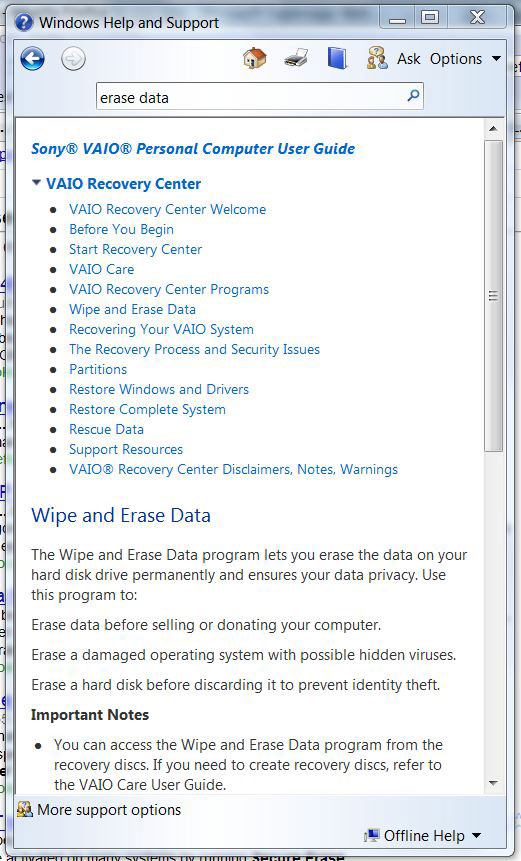Screen dimensions: 521x861
Task: Go to the Rescue Data topic
Action: point(107,429)
